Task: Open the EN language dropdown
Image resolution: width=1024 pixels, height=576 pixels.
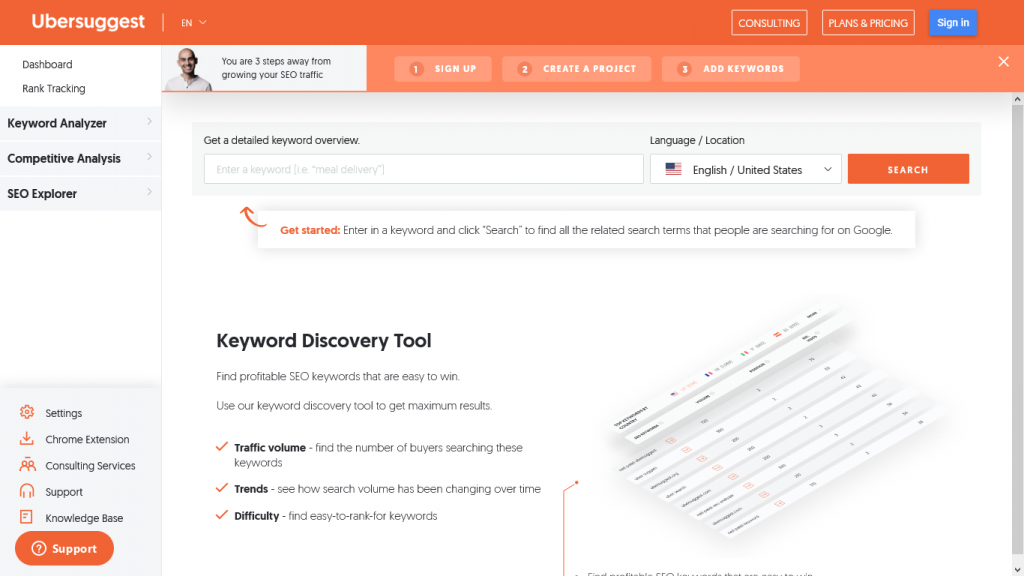Action: click(194, 22)
